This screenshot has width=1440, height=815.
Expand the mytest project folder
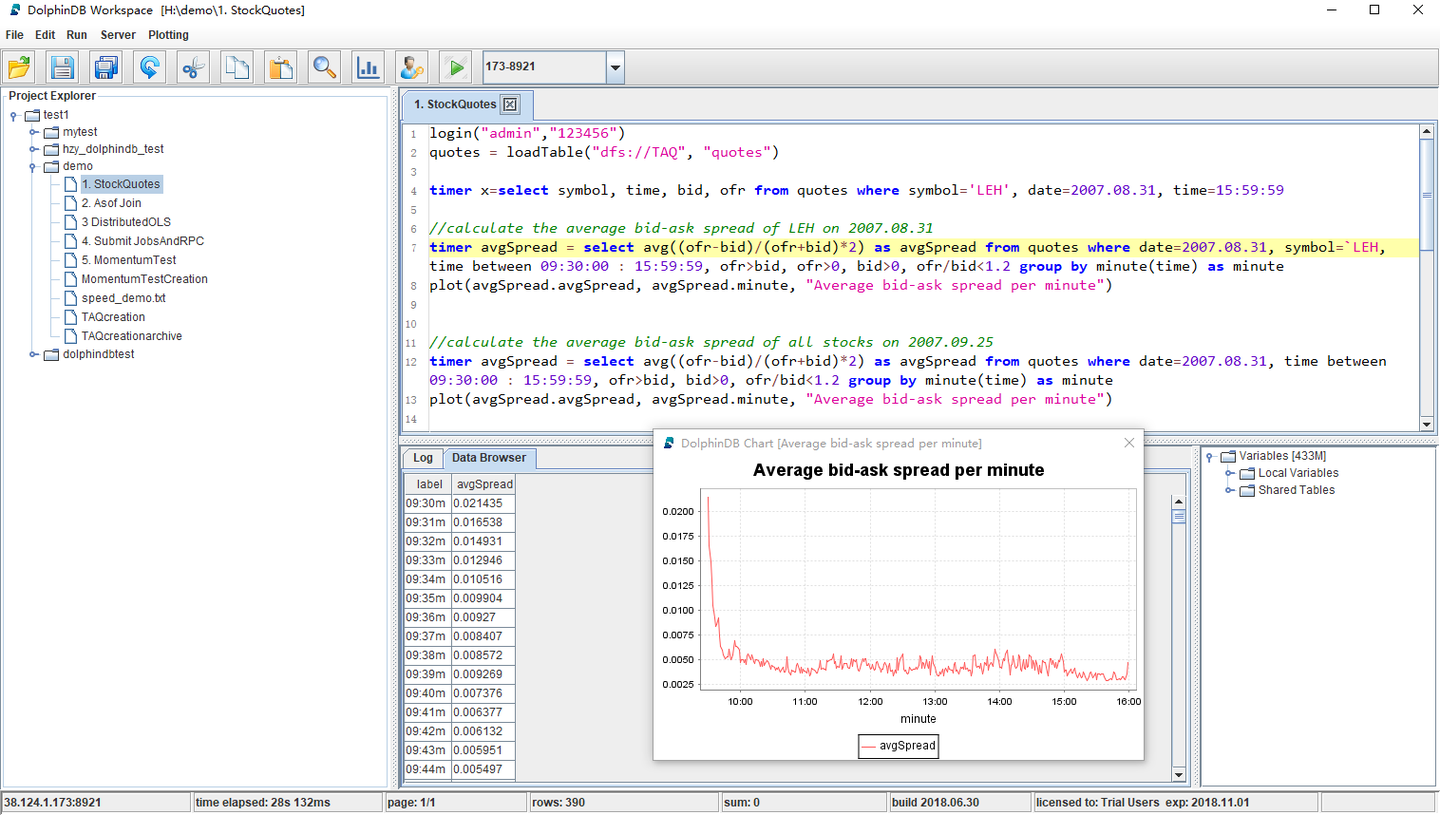tap(33, 132)
